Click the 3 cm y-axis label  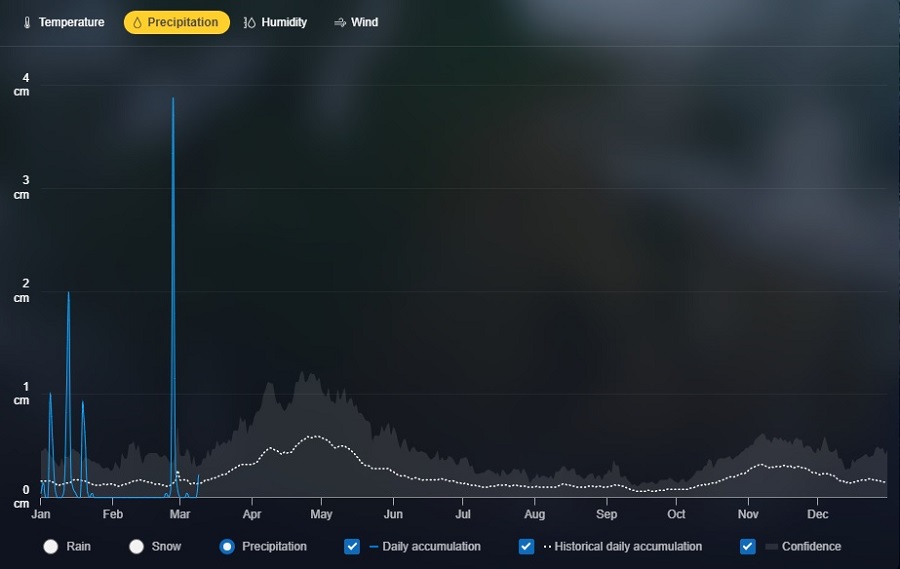21,187
